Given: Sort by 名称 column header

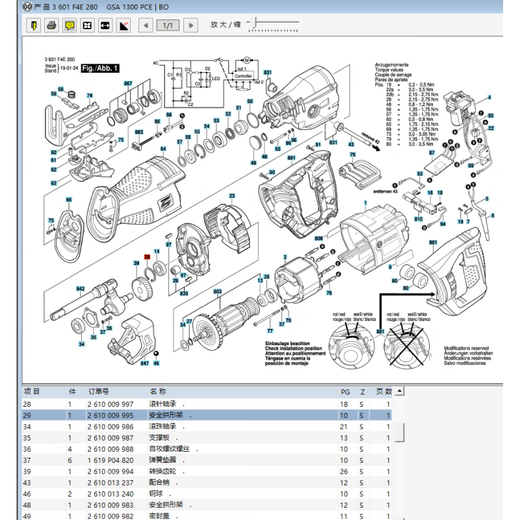Looking at the screenshot, I should coord(158,391).
